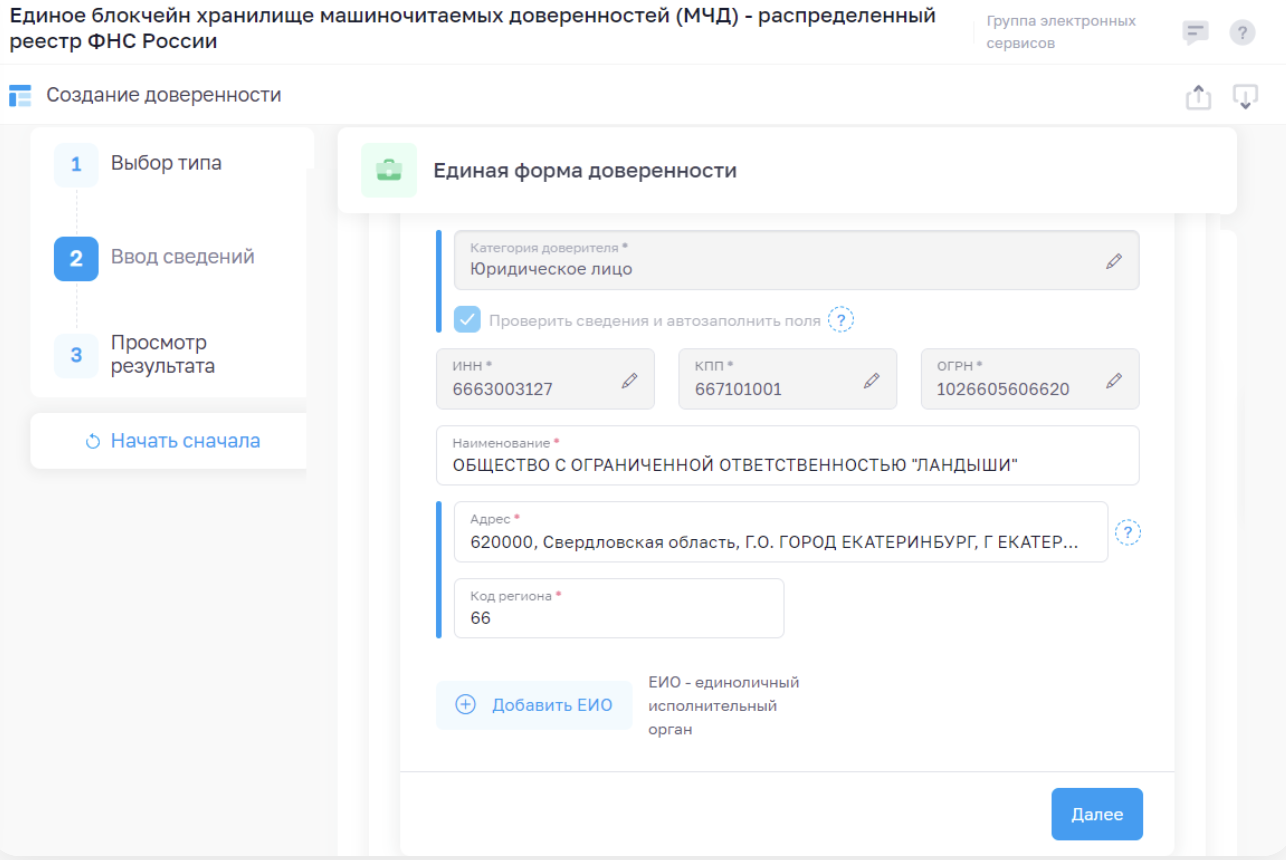Click the download (import) icon
This screenshot has width=1286, height=860.
[x=1245, y=97]
